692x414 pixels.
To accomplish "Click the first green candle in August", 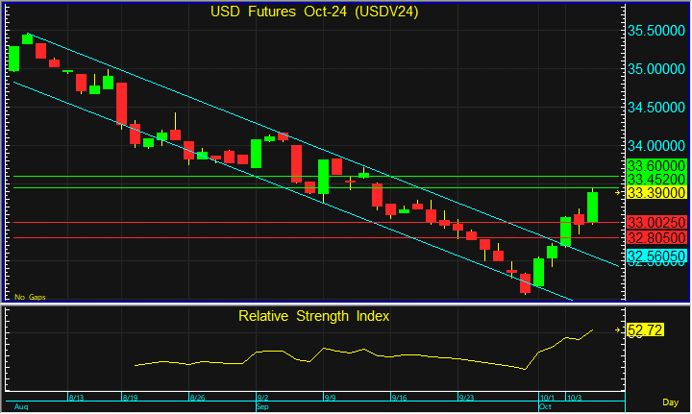I will [14, 58].
